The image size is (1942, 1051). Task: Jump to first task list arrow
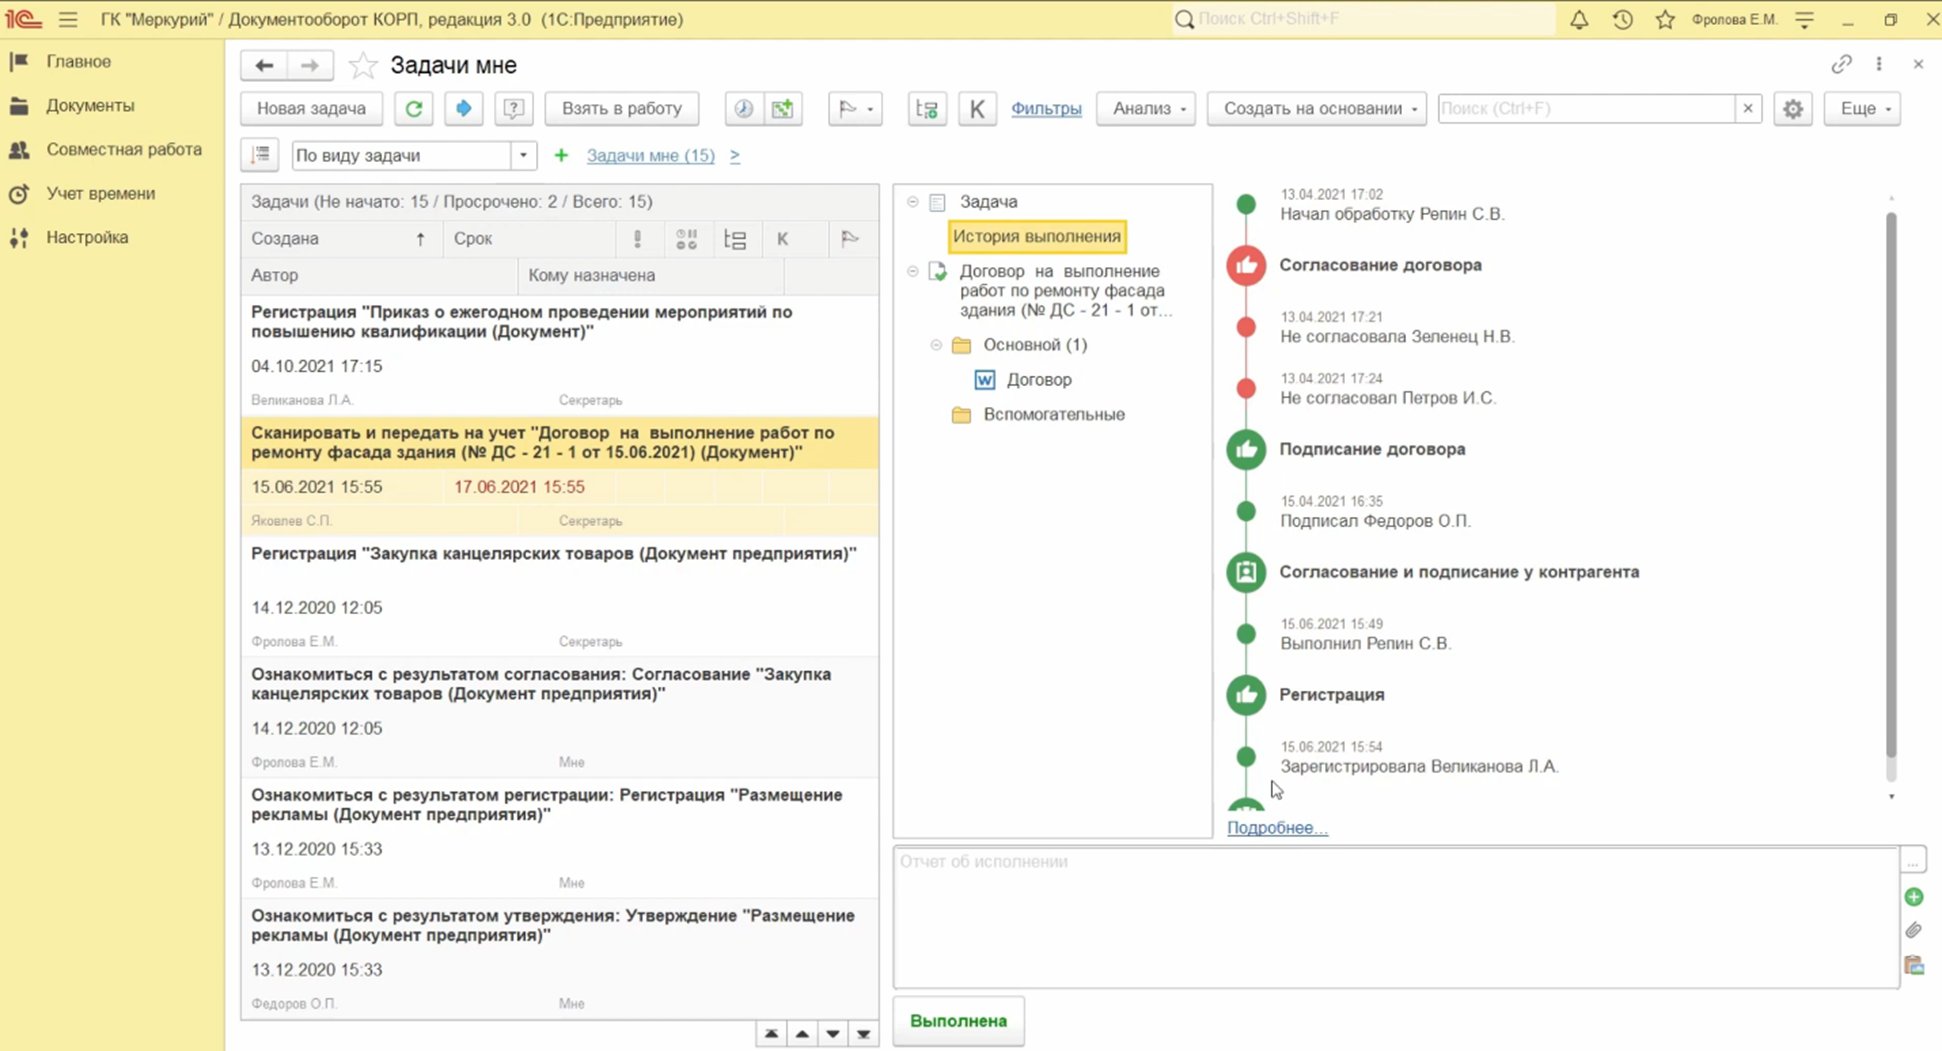pyautogui.click(x=771, y=1034)
